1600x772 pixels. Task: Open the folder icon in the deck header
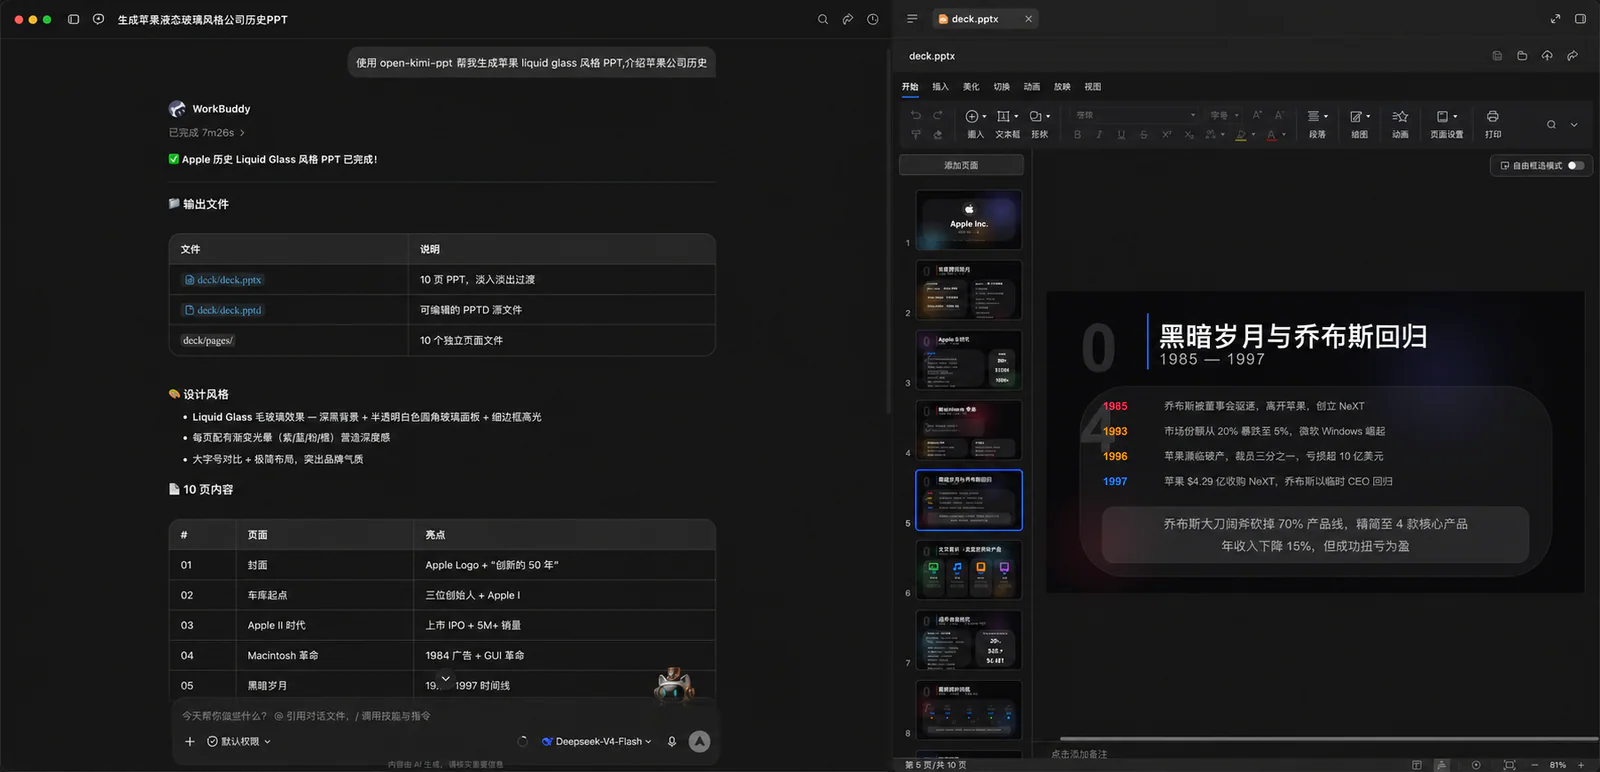(x=1522, y=56)
